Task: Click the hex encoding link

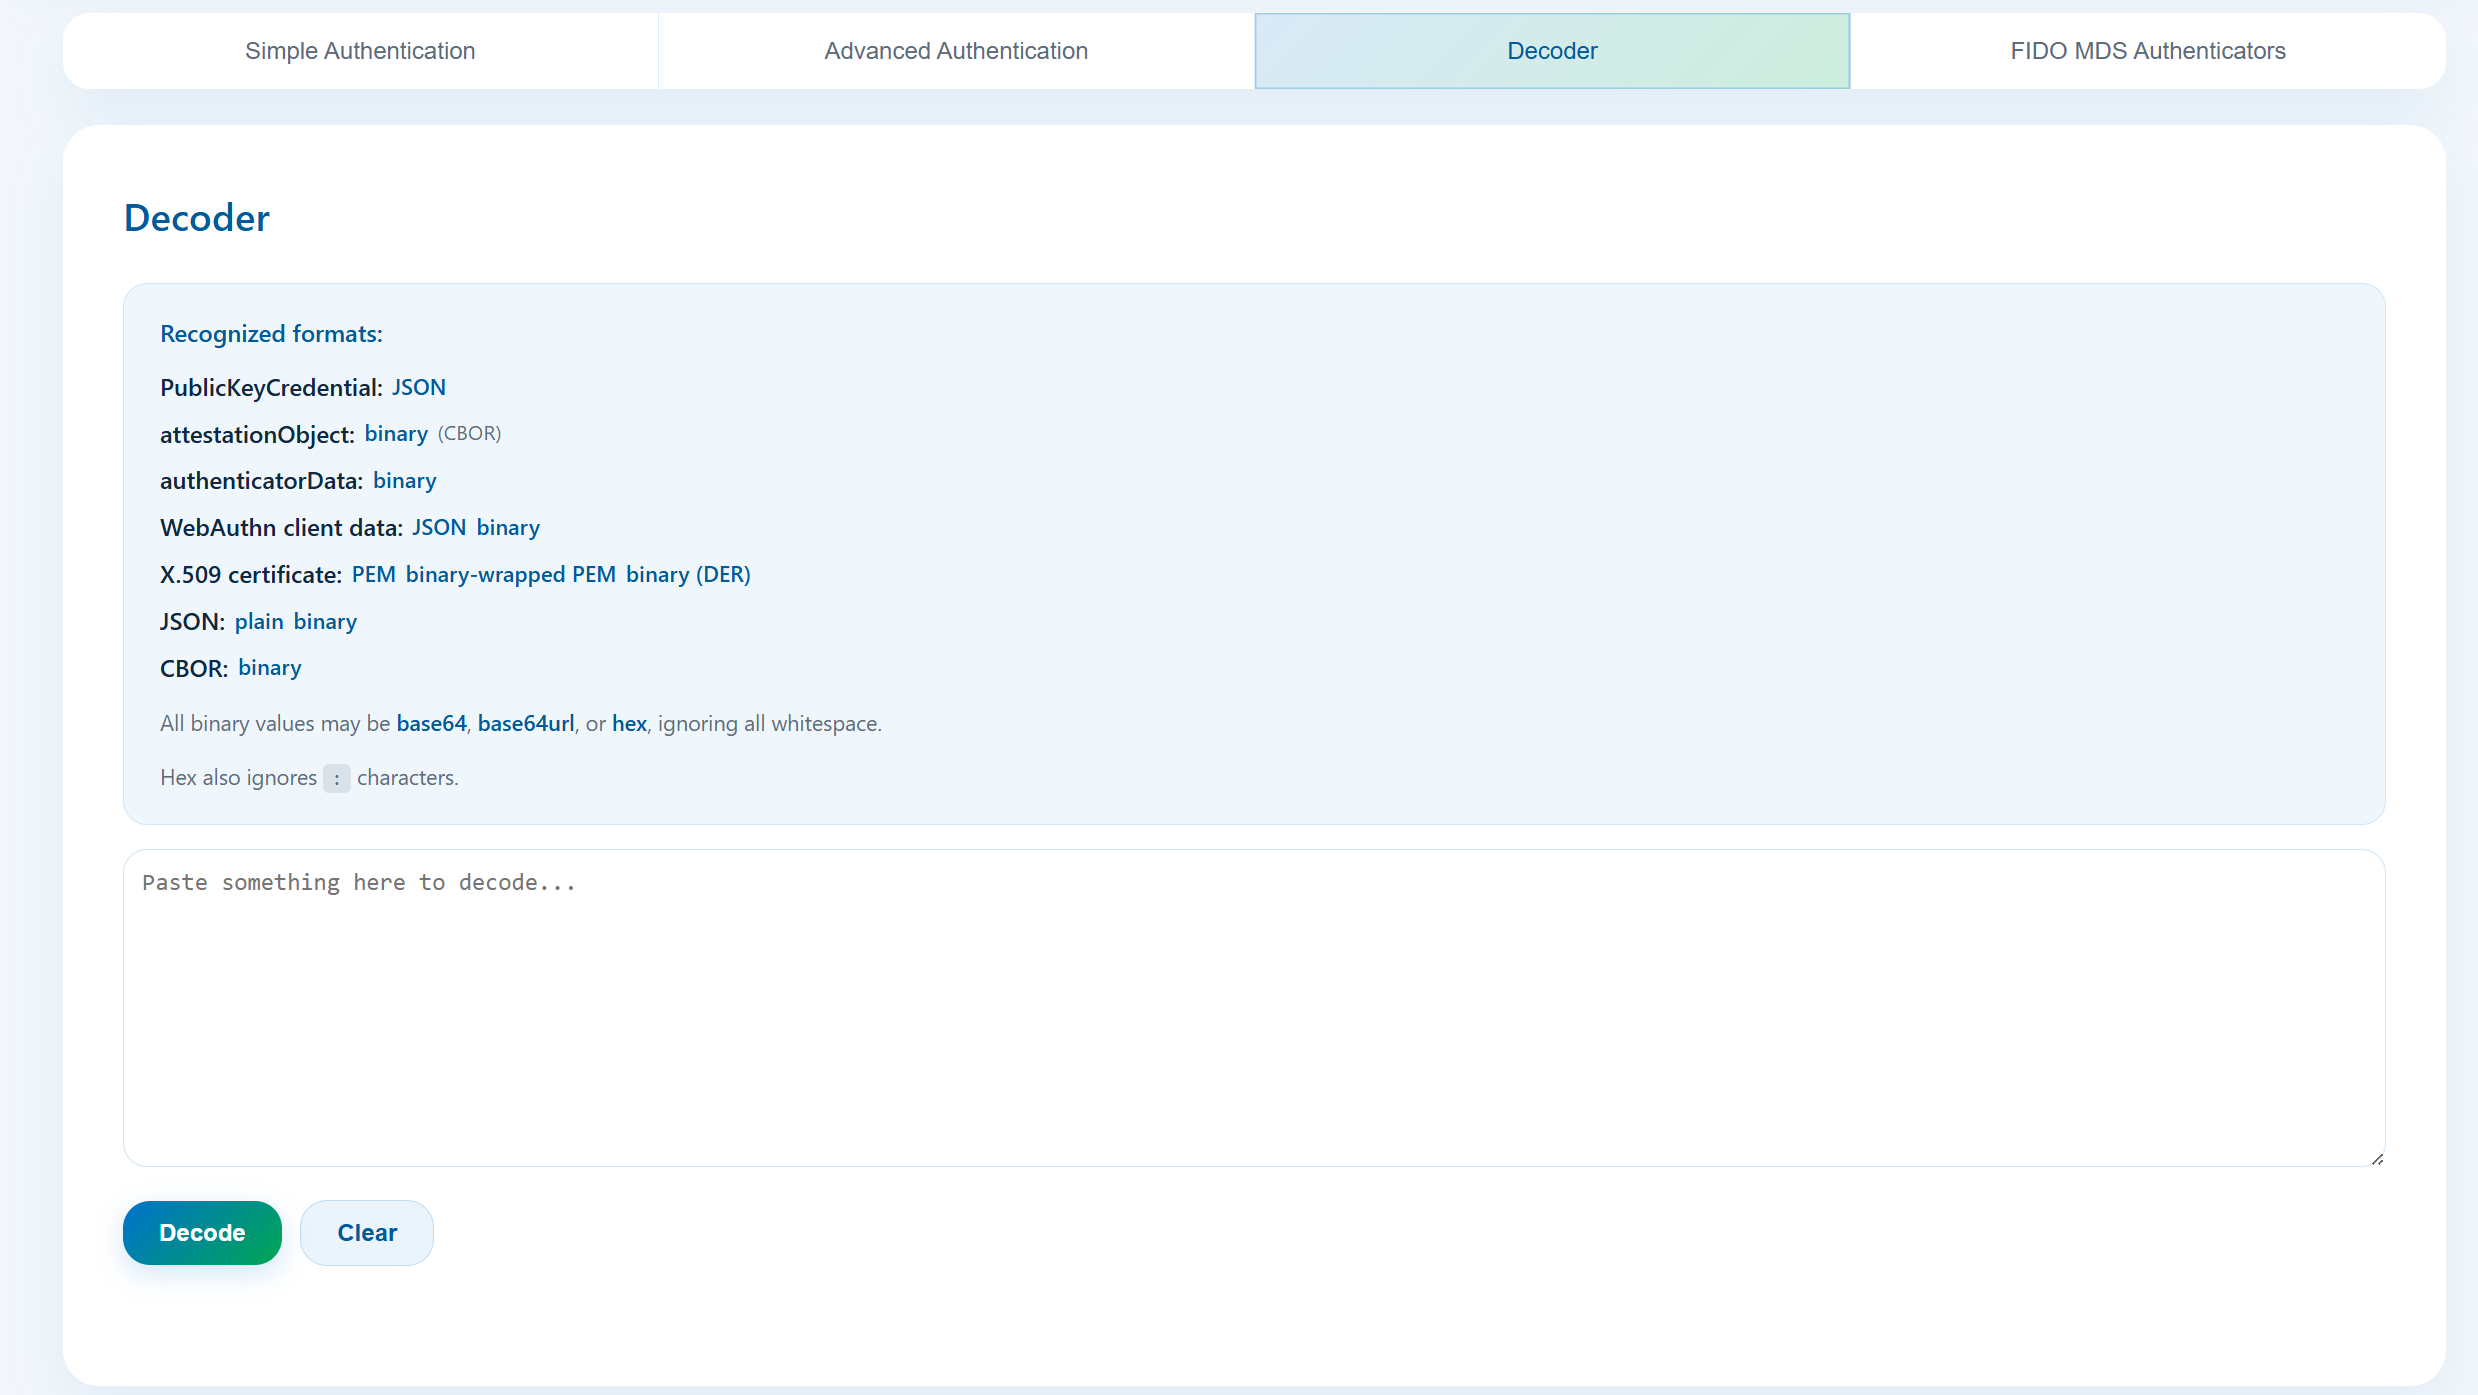Action: coord(629,724)
